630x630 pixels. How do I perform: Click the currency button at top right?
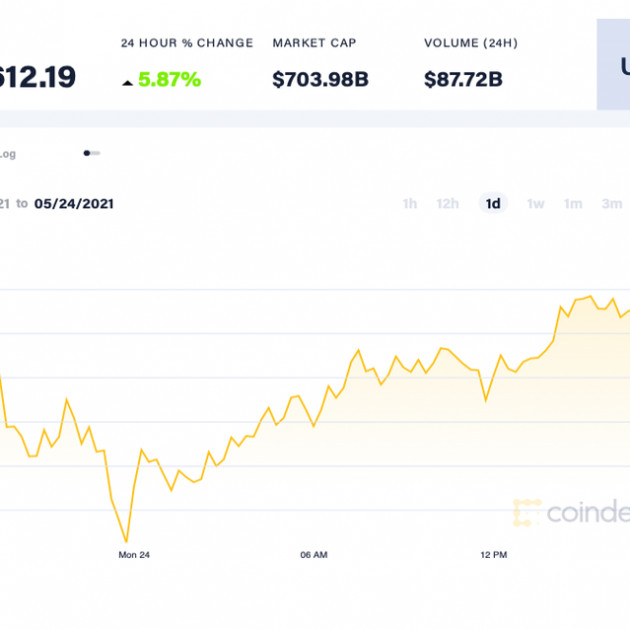click(614, 67)
